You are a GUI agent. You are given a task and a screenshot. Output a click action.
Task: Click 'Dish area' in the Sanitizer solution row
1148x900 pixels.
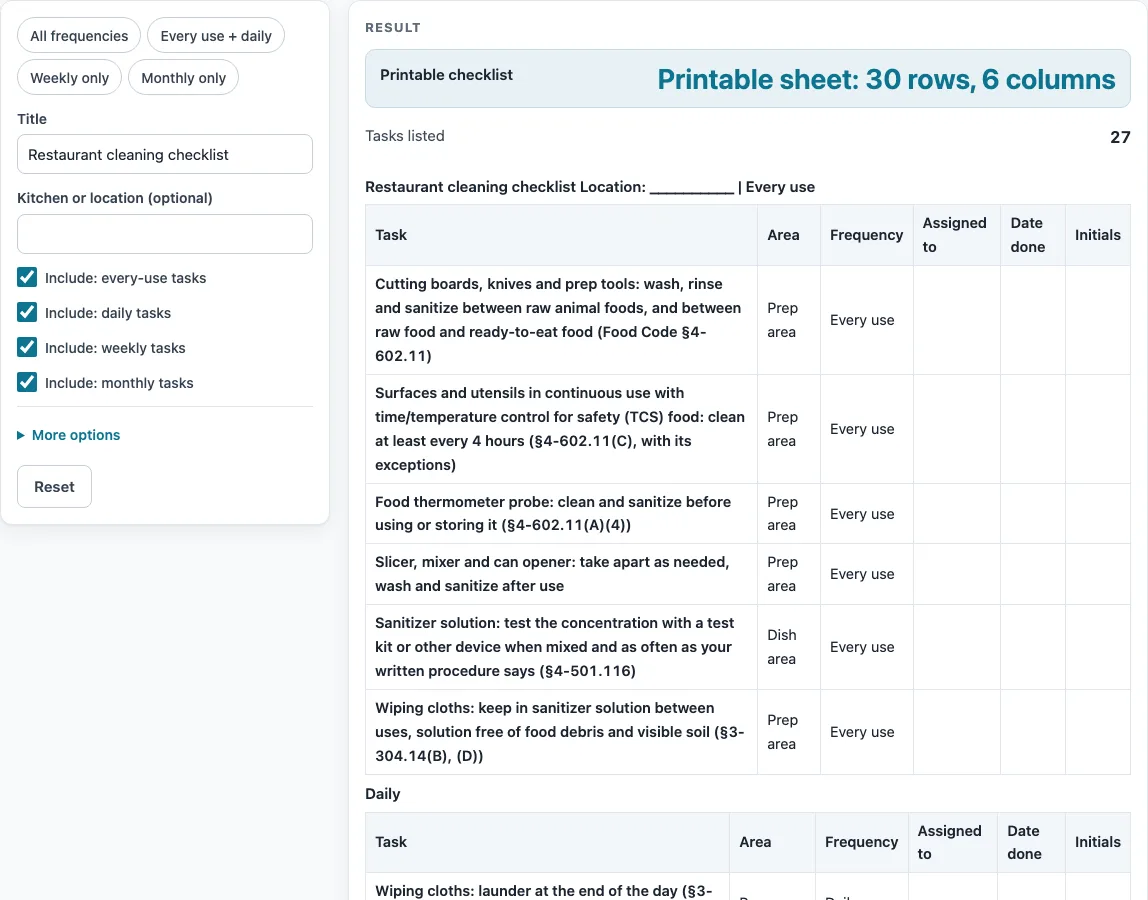[782, 647]
